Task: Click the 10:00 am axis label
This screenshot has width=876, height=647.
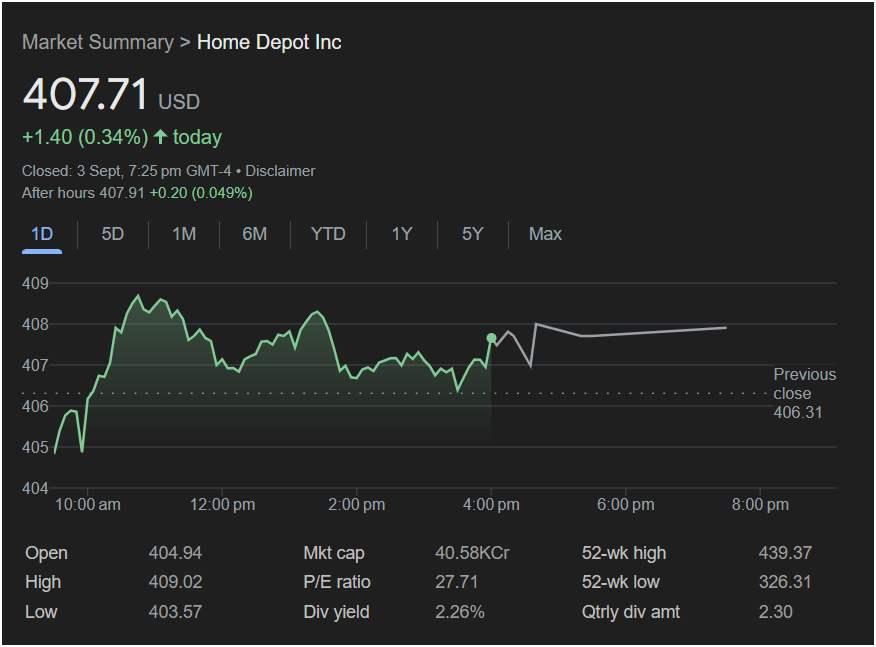Action: [88, 505]
